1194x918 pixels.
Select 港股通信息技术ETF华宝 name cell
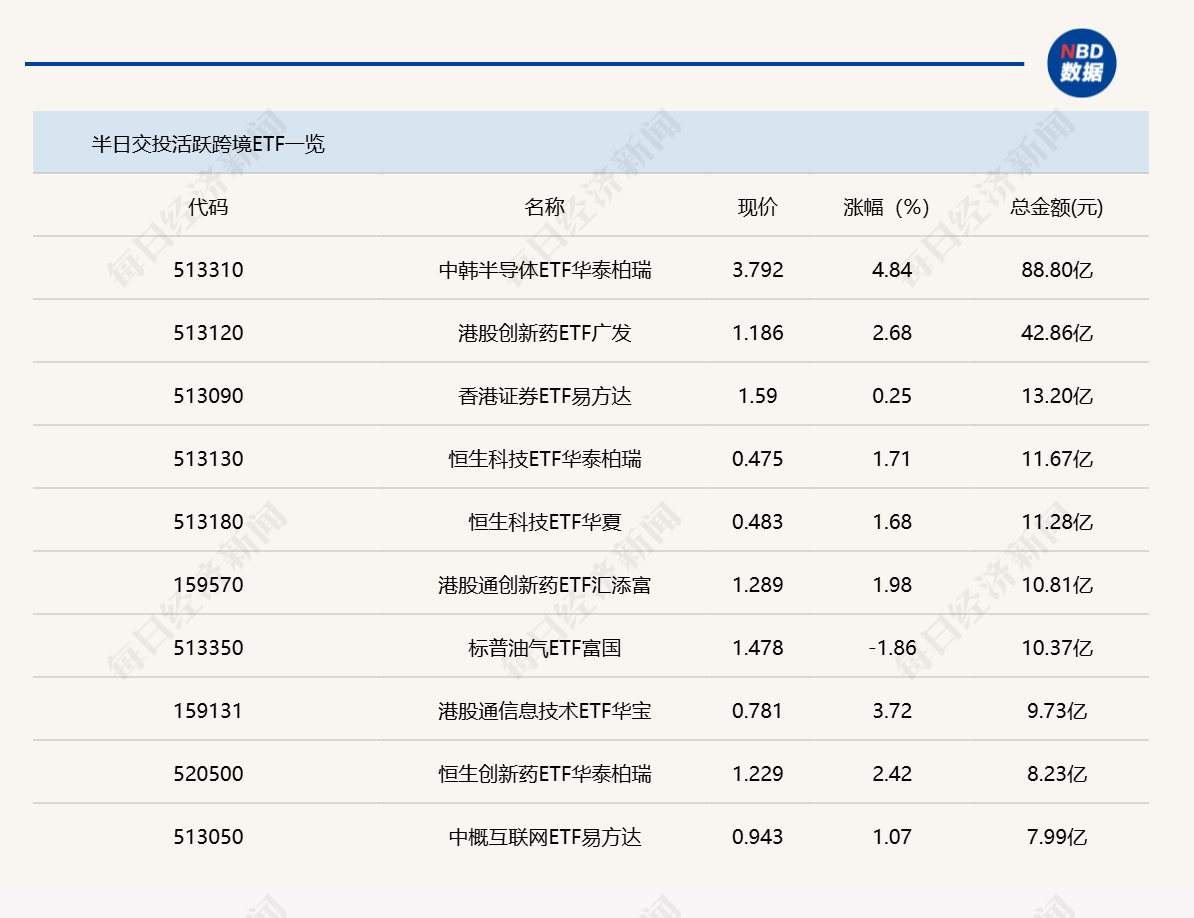coord(544,712)
